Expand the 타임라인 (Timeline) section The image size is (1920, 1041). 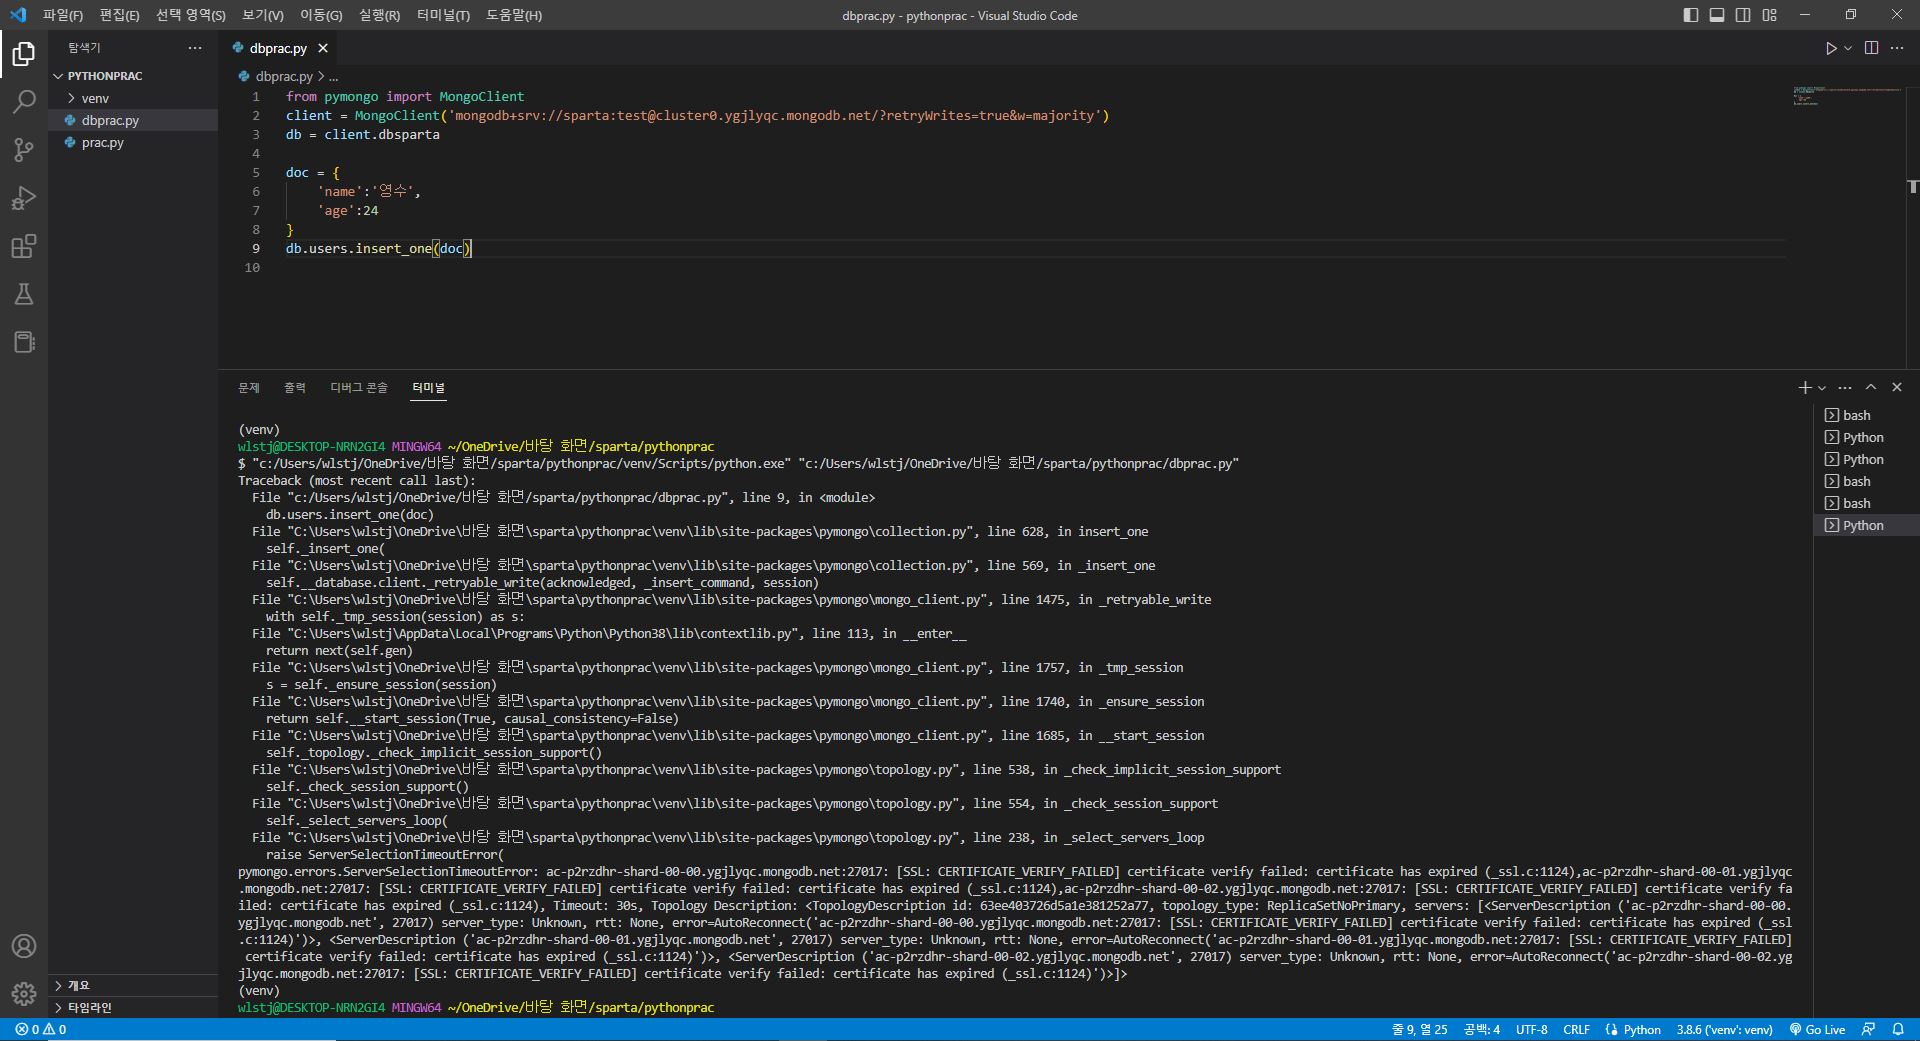coord(133,1007)
